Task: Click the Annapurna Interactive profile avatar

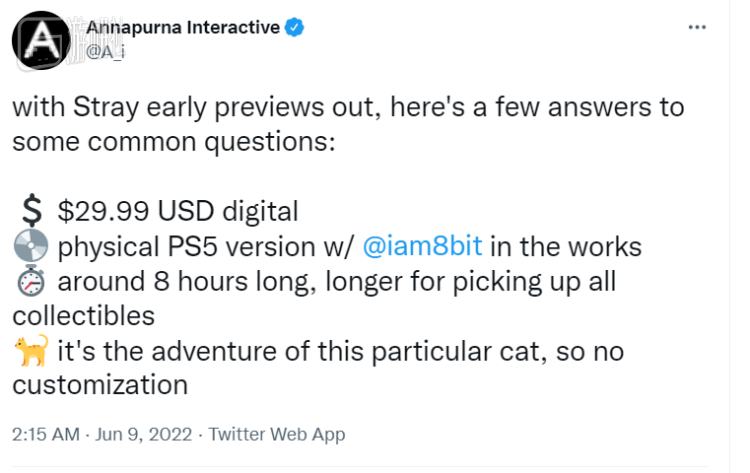Action: click(44, 40)
